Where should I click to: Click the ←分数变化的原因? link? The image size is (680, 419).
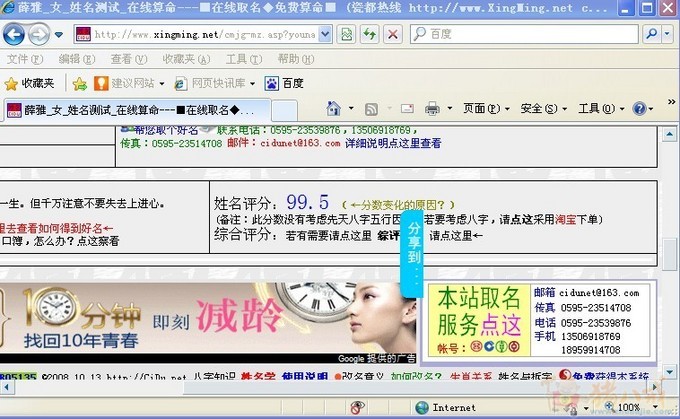[x=398, y=204]
